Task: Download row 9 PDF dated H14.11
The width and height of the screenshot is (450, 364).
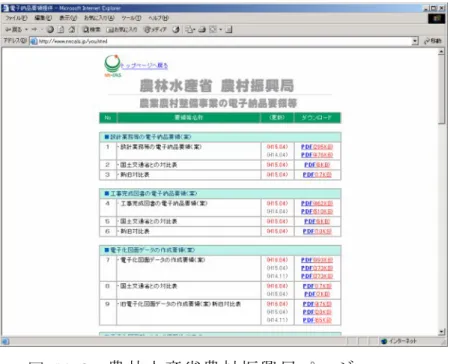Action: 317,320
